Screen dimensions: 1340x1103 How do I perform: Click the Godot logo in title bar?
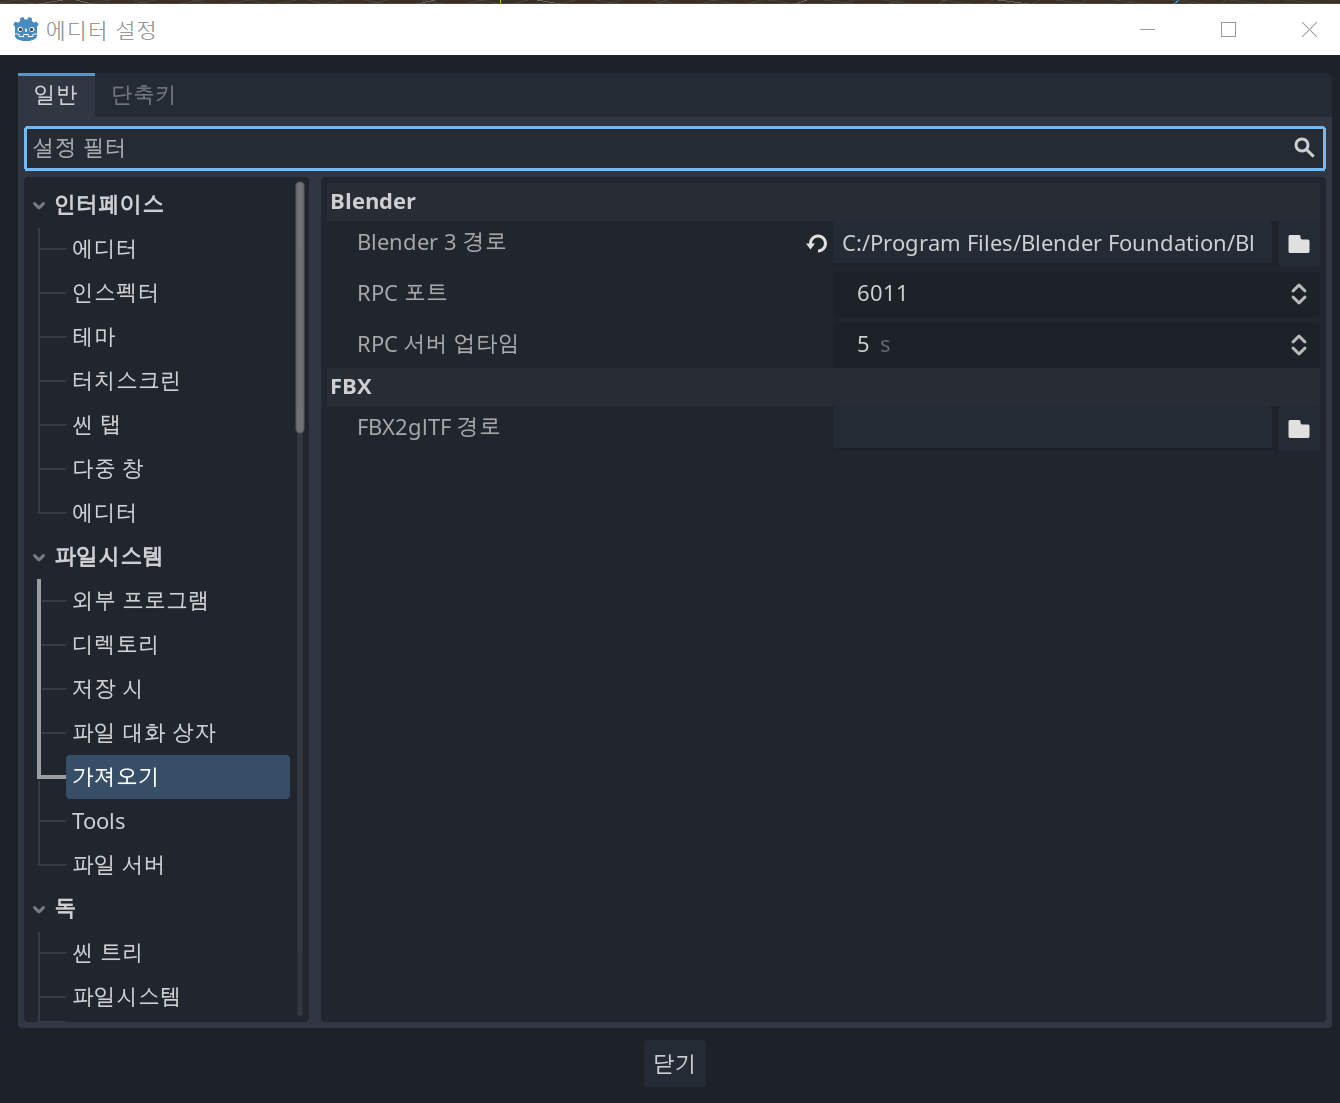pyautogui.click(x=26, y=30)
